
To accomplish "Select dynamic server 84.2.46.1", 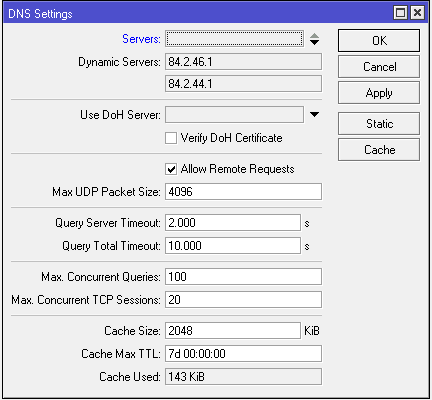I will pos(243,62).
